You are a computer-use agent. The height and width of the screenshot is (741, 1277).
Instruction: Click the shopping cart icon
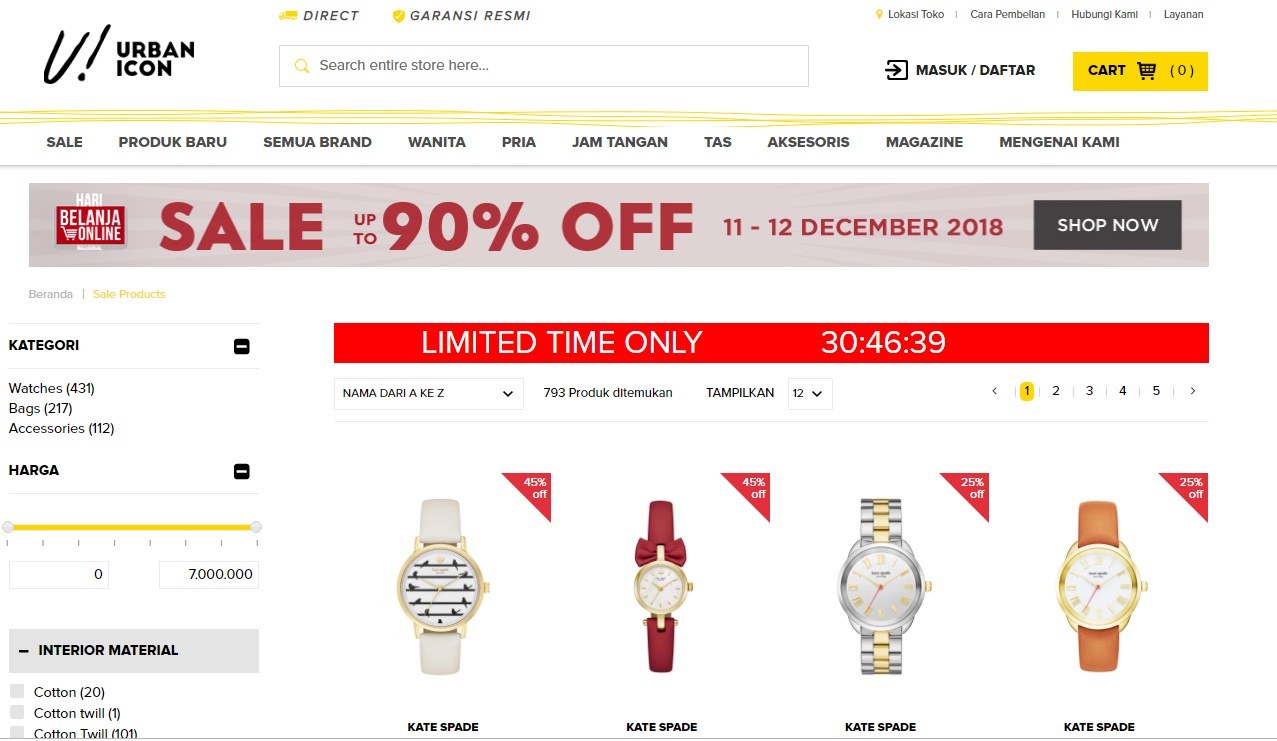click(1147, 71)
